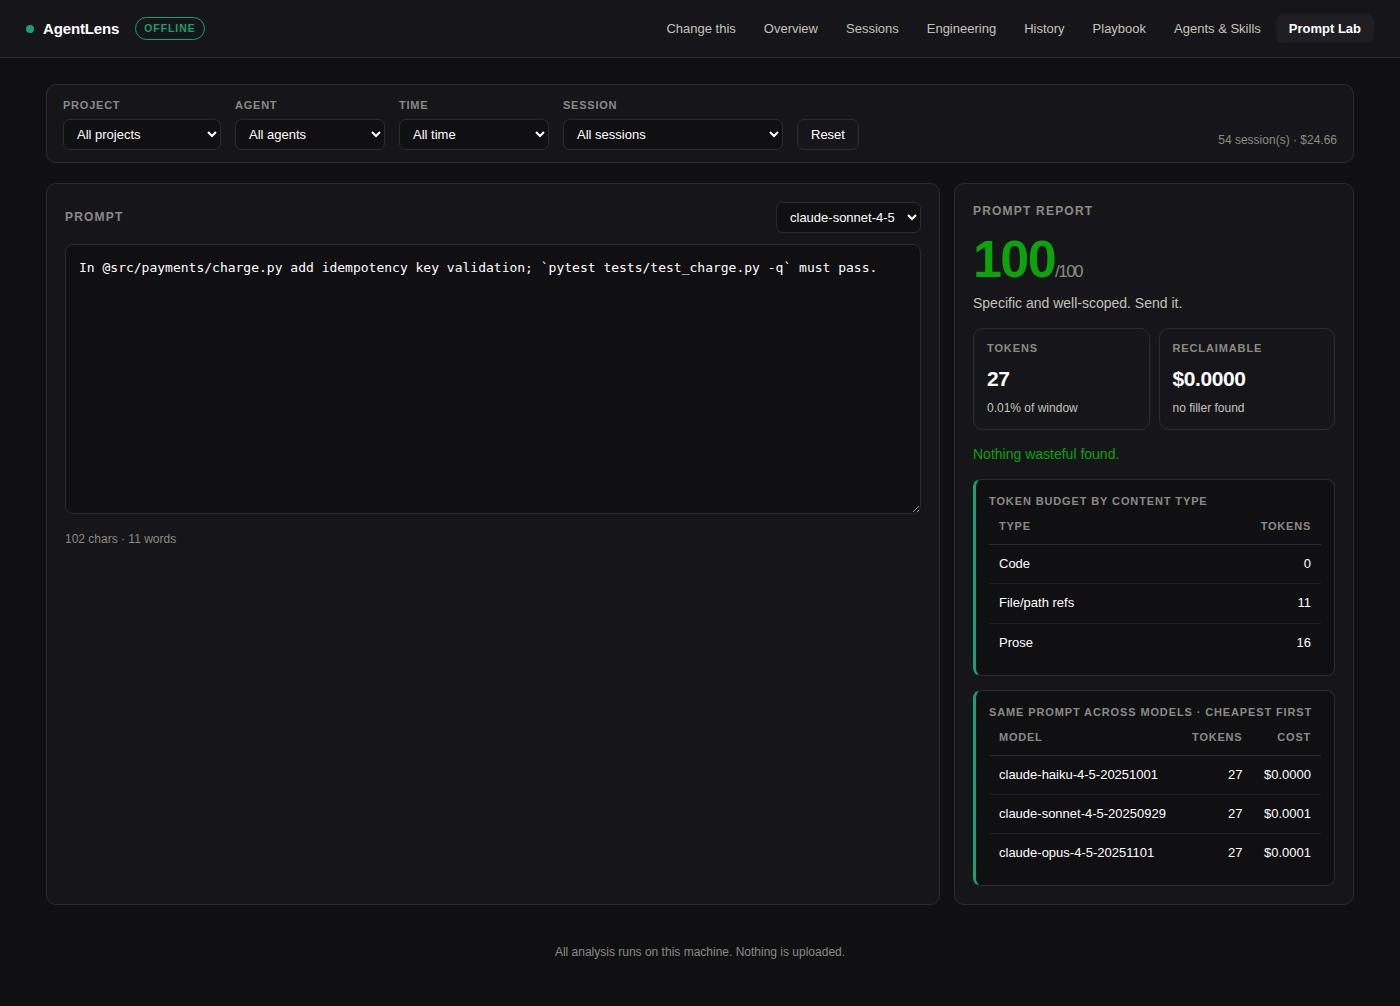Click the Token Budget by Content Type heading
The width and height of the screenshot is (1400, 1006).
click(x=1098, y=501)
